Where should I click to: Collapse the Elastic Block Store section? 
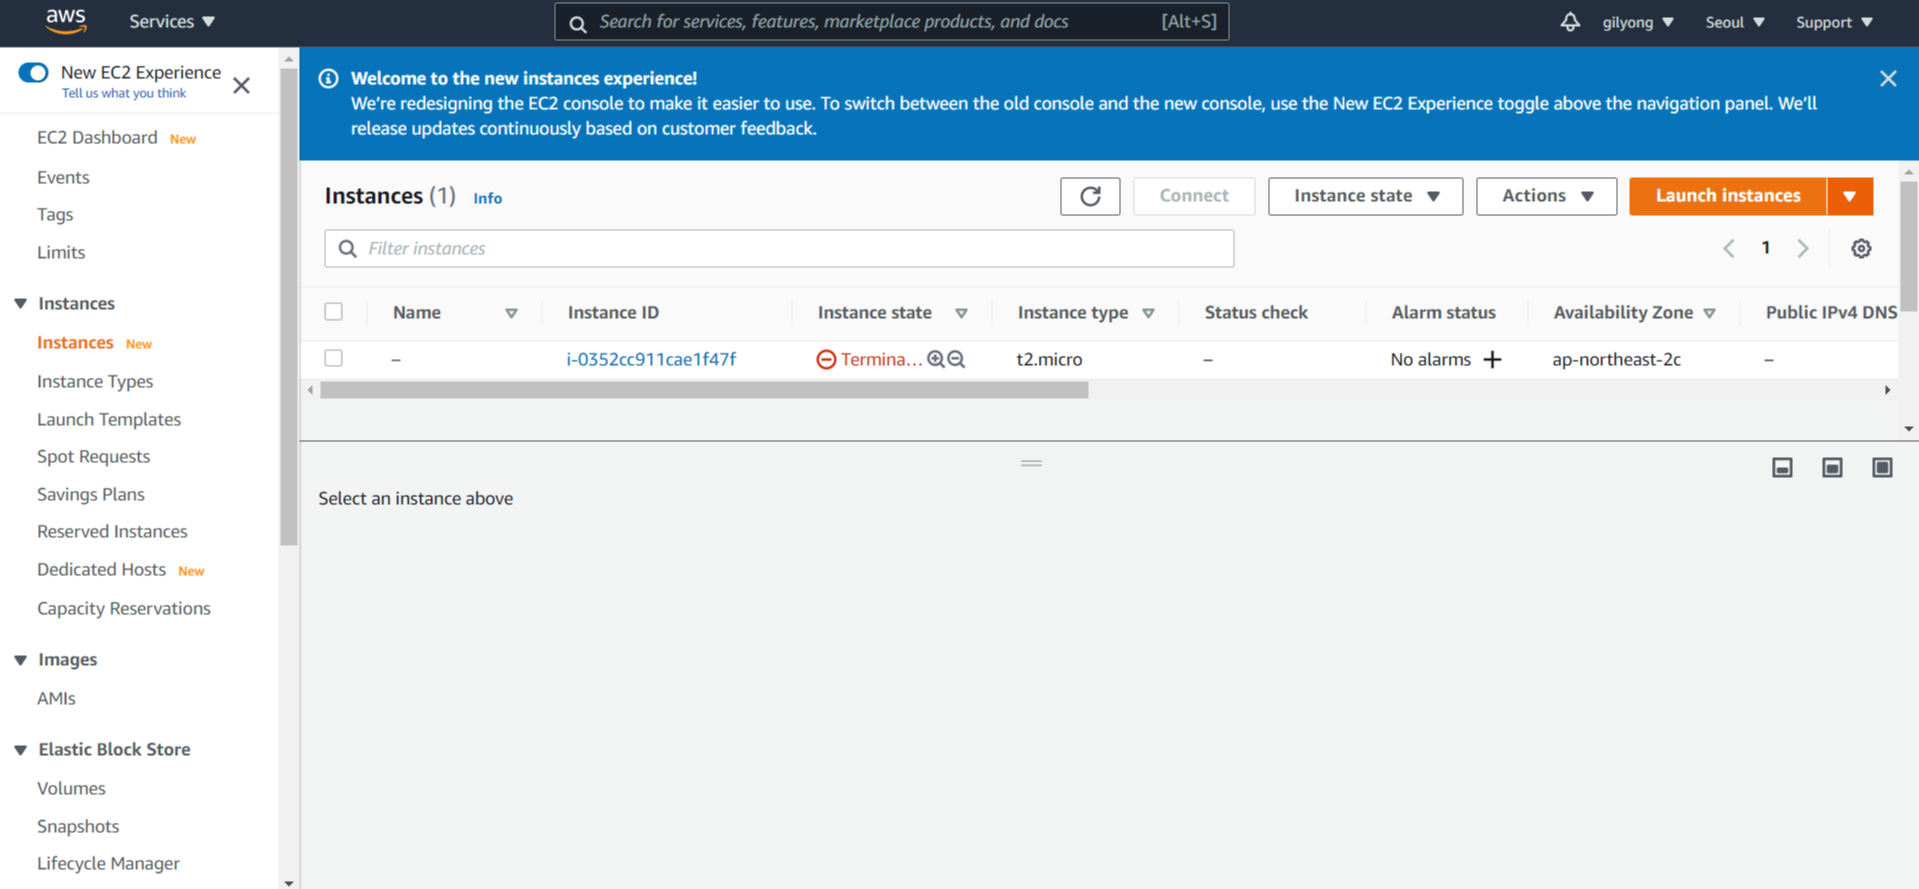coord(20,750)
